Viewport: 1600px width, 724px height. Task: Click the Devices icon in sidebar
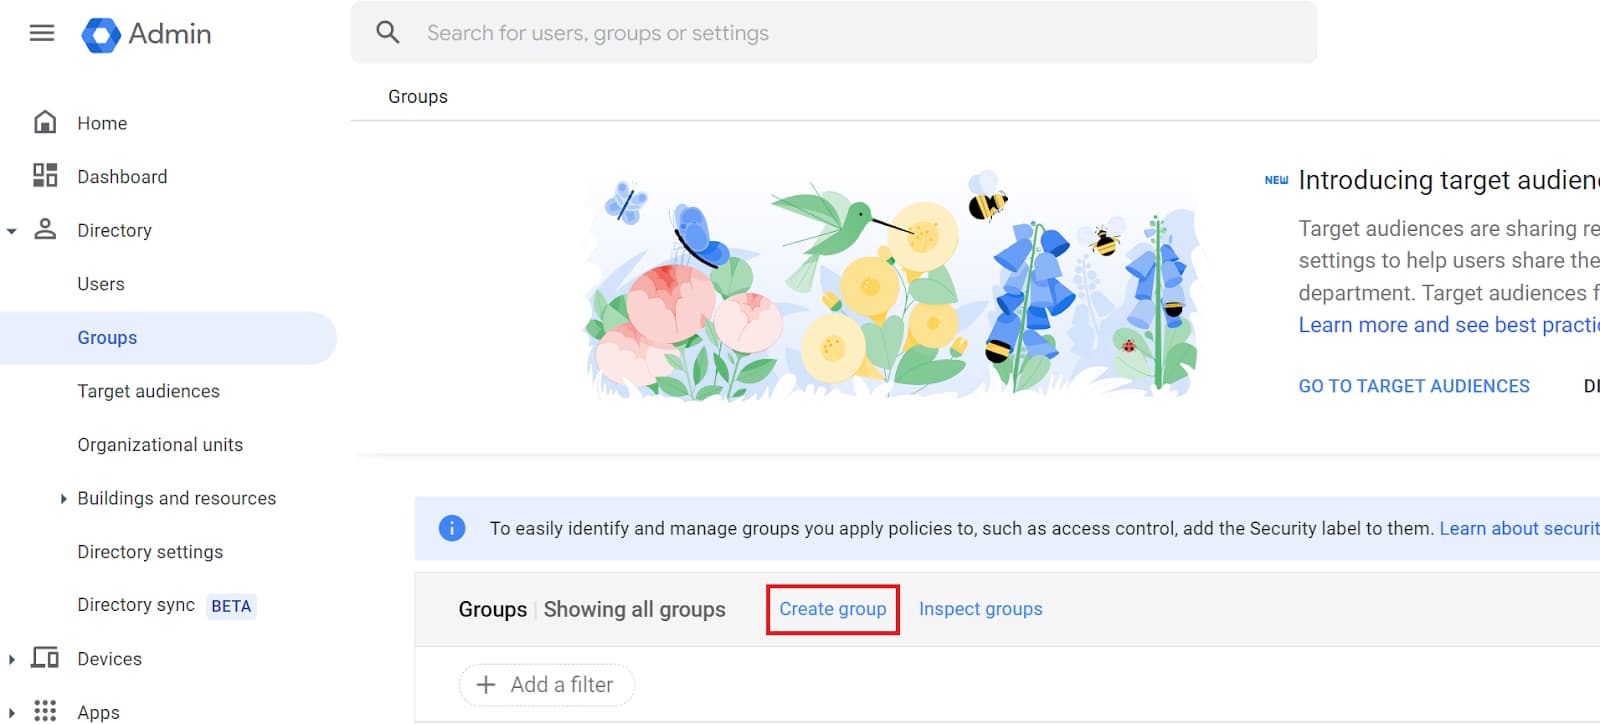(45, 658)
